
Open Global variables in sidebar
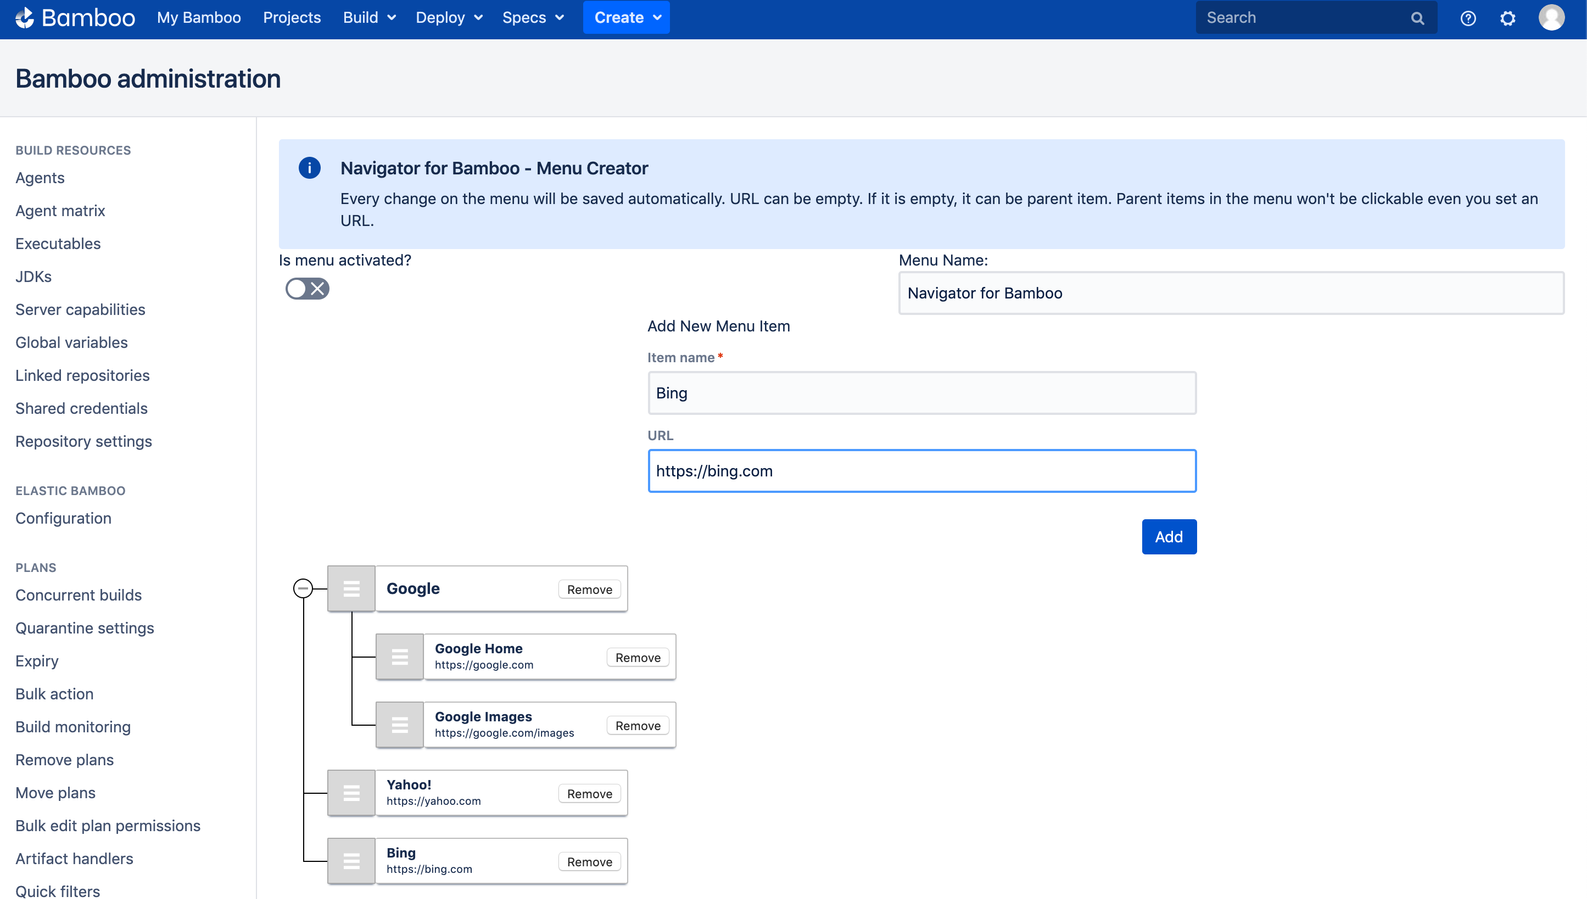71,343
